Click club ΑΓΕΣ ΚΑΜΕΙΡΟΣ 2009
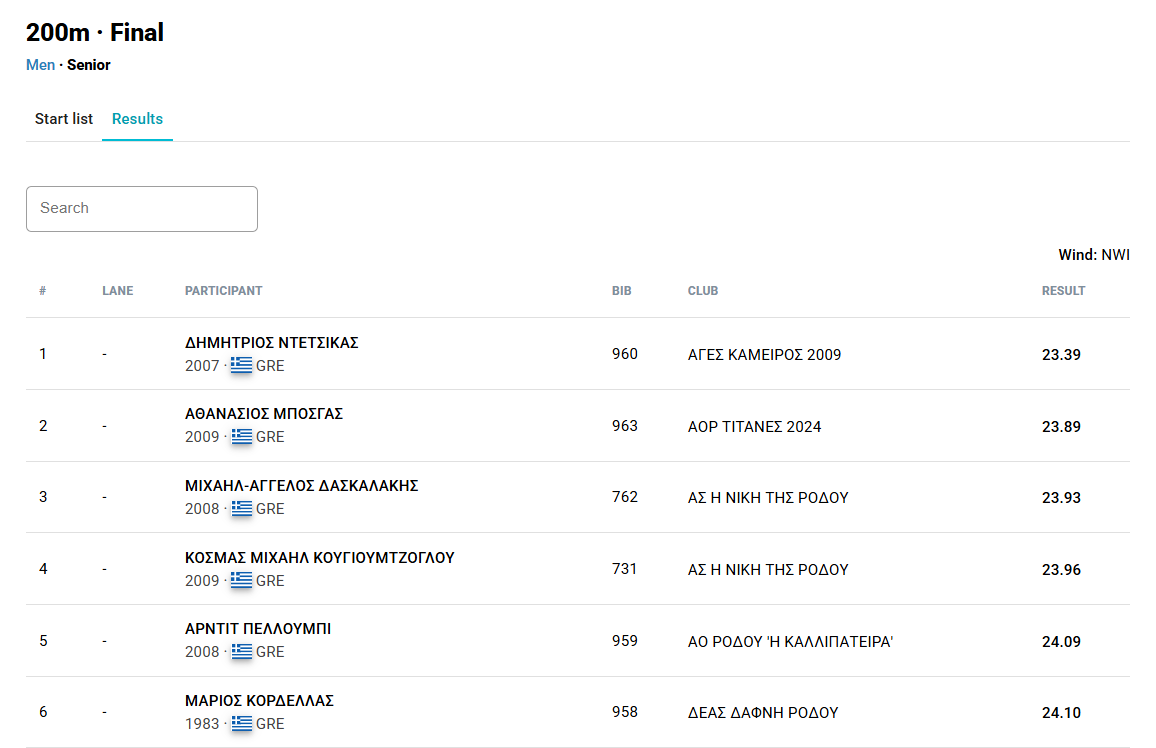The height and width of the screenshot is (748, 1156). tap(764, 355)
